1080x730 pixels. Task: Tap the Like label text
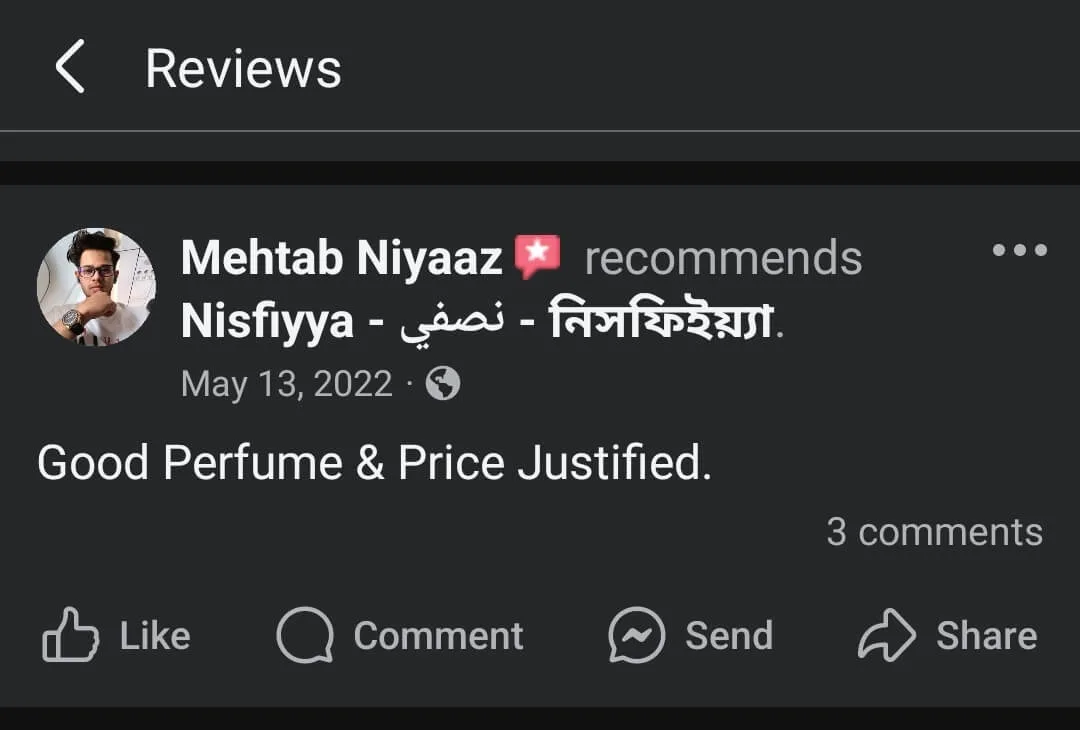155,636
